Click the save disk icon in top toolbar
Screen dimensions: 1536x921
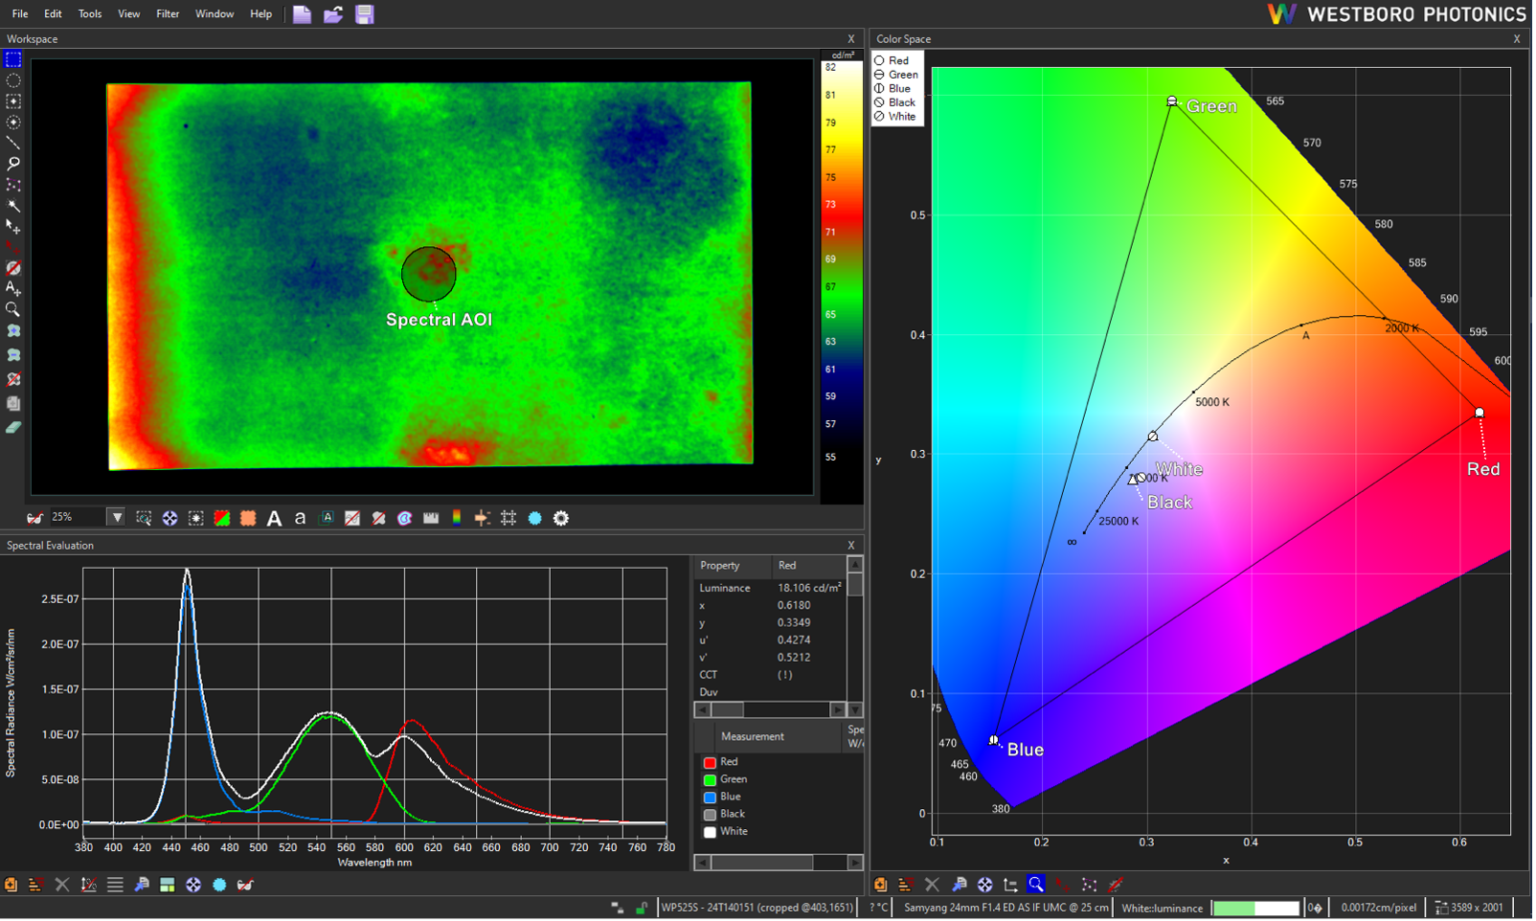pyautogui.click(x=365, y=14)
